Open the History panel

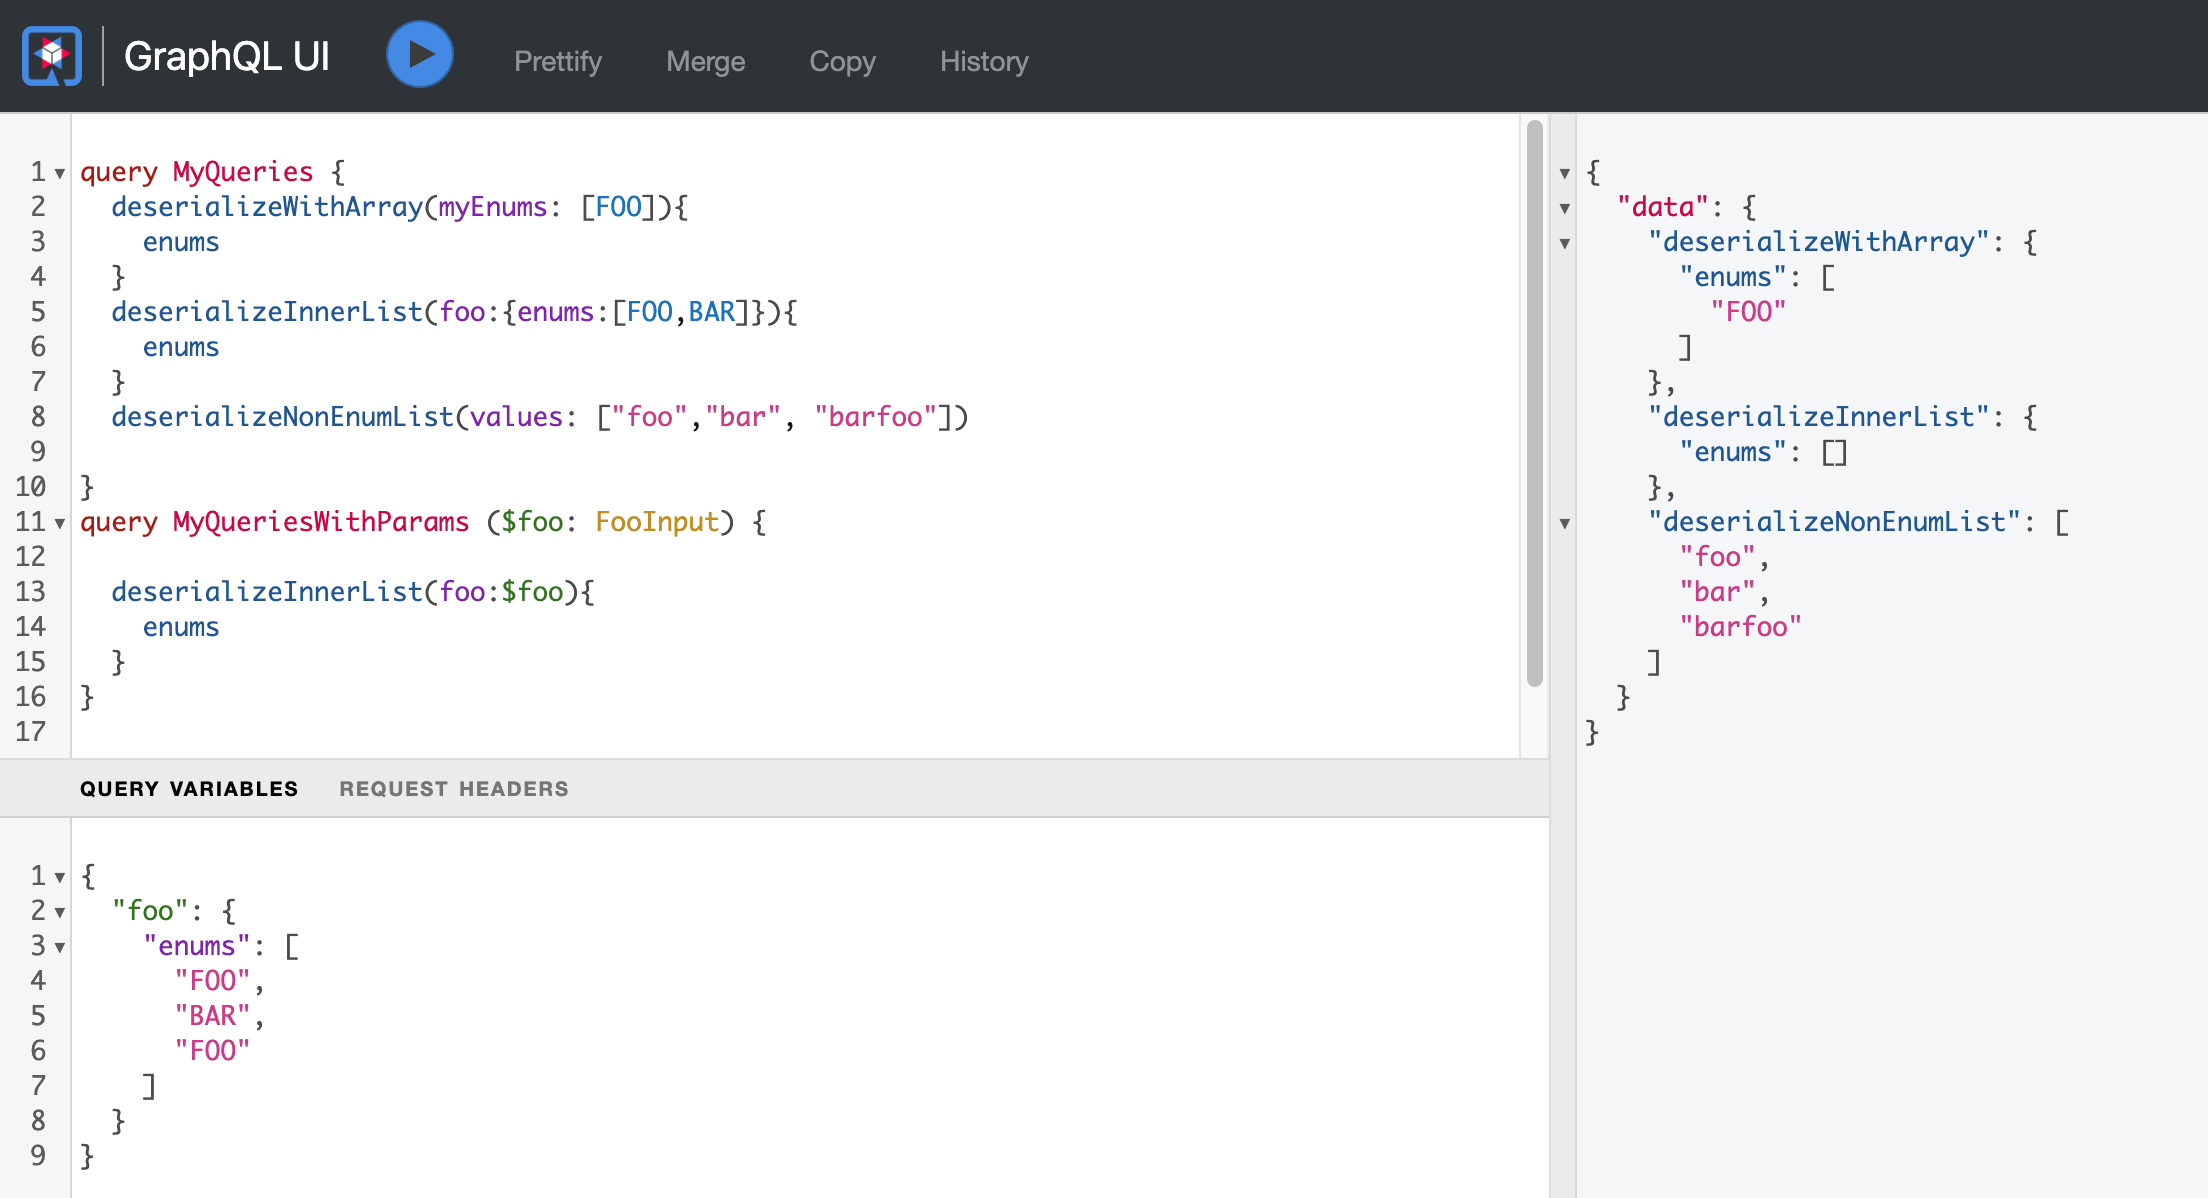point(984,61)
